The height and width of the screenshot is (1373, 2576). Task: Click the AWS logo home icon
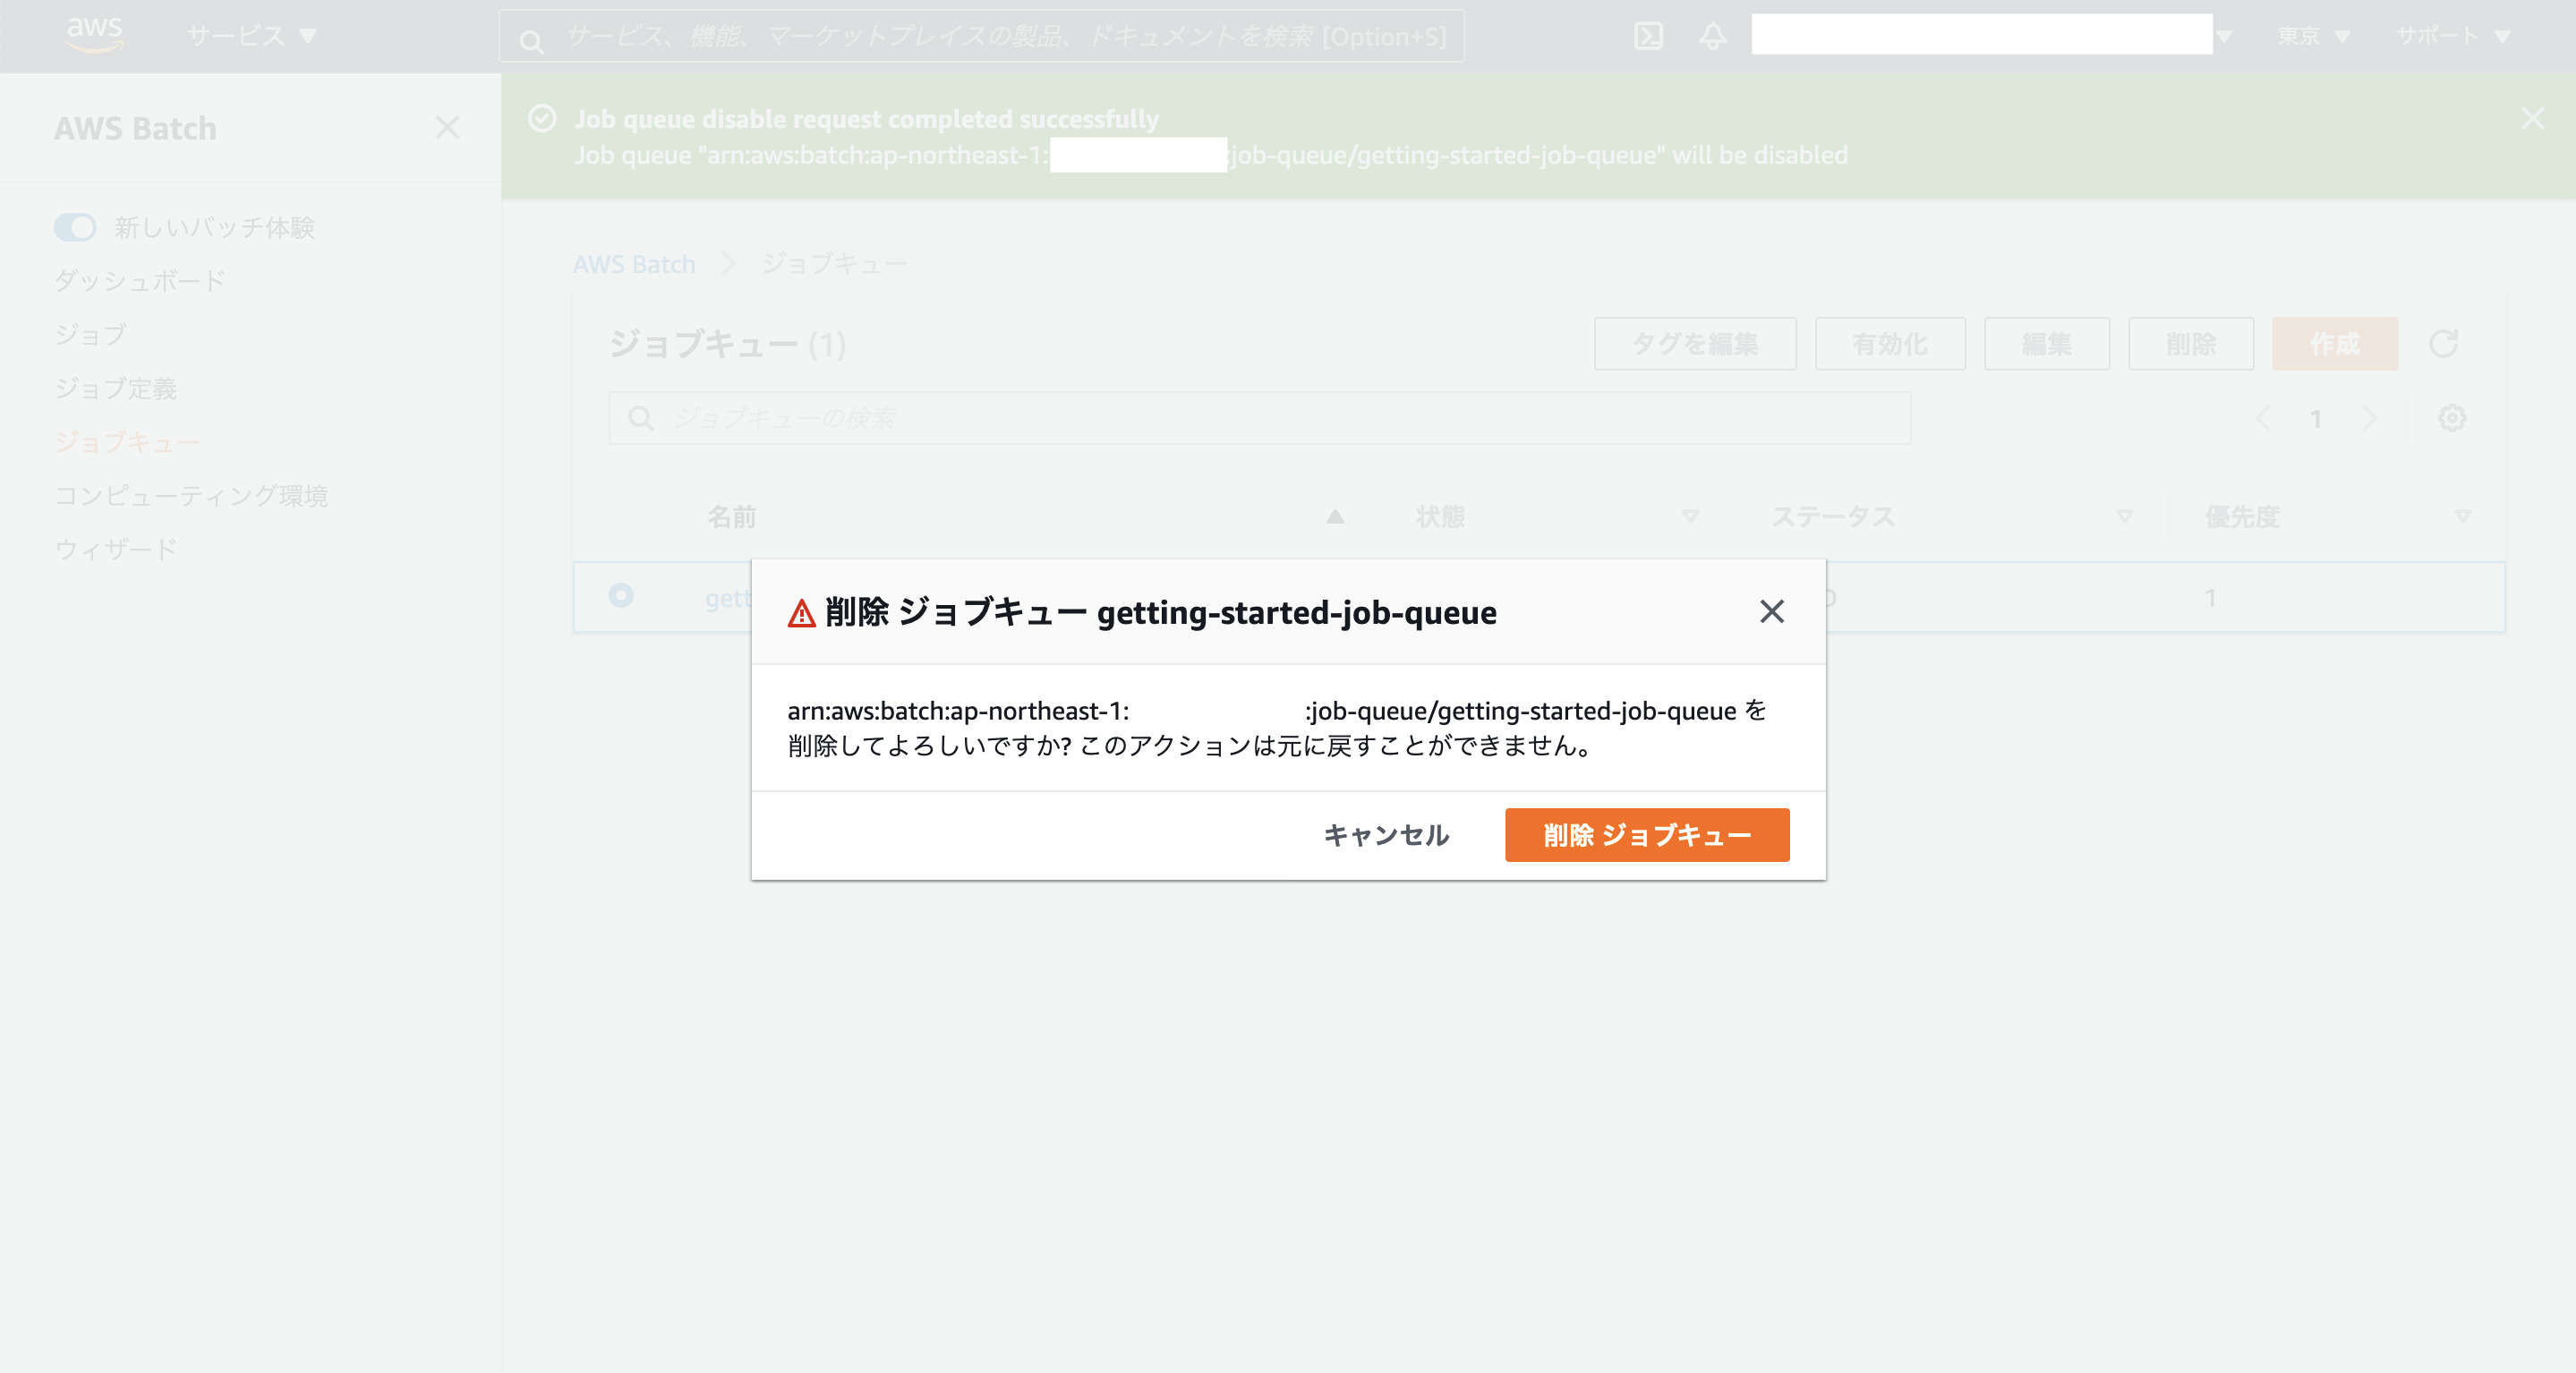point(95,35)
